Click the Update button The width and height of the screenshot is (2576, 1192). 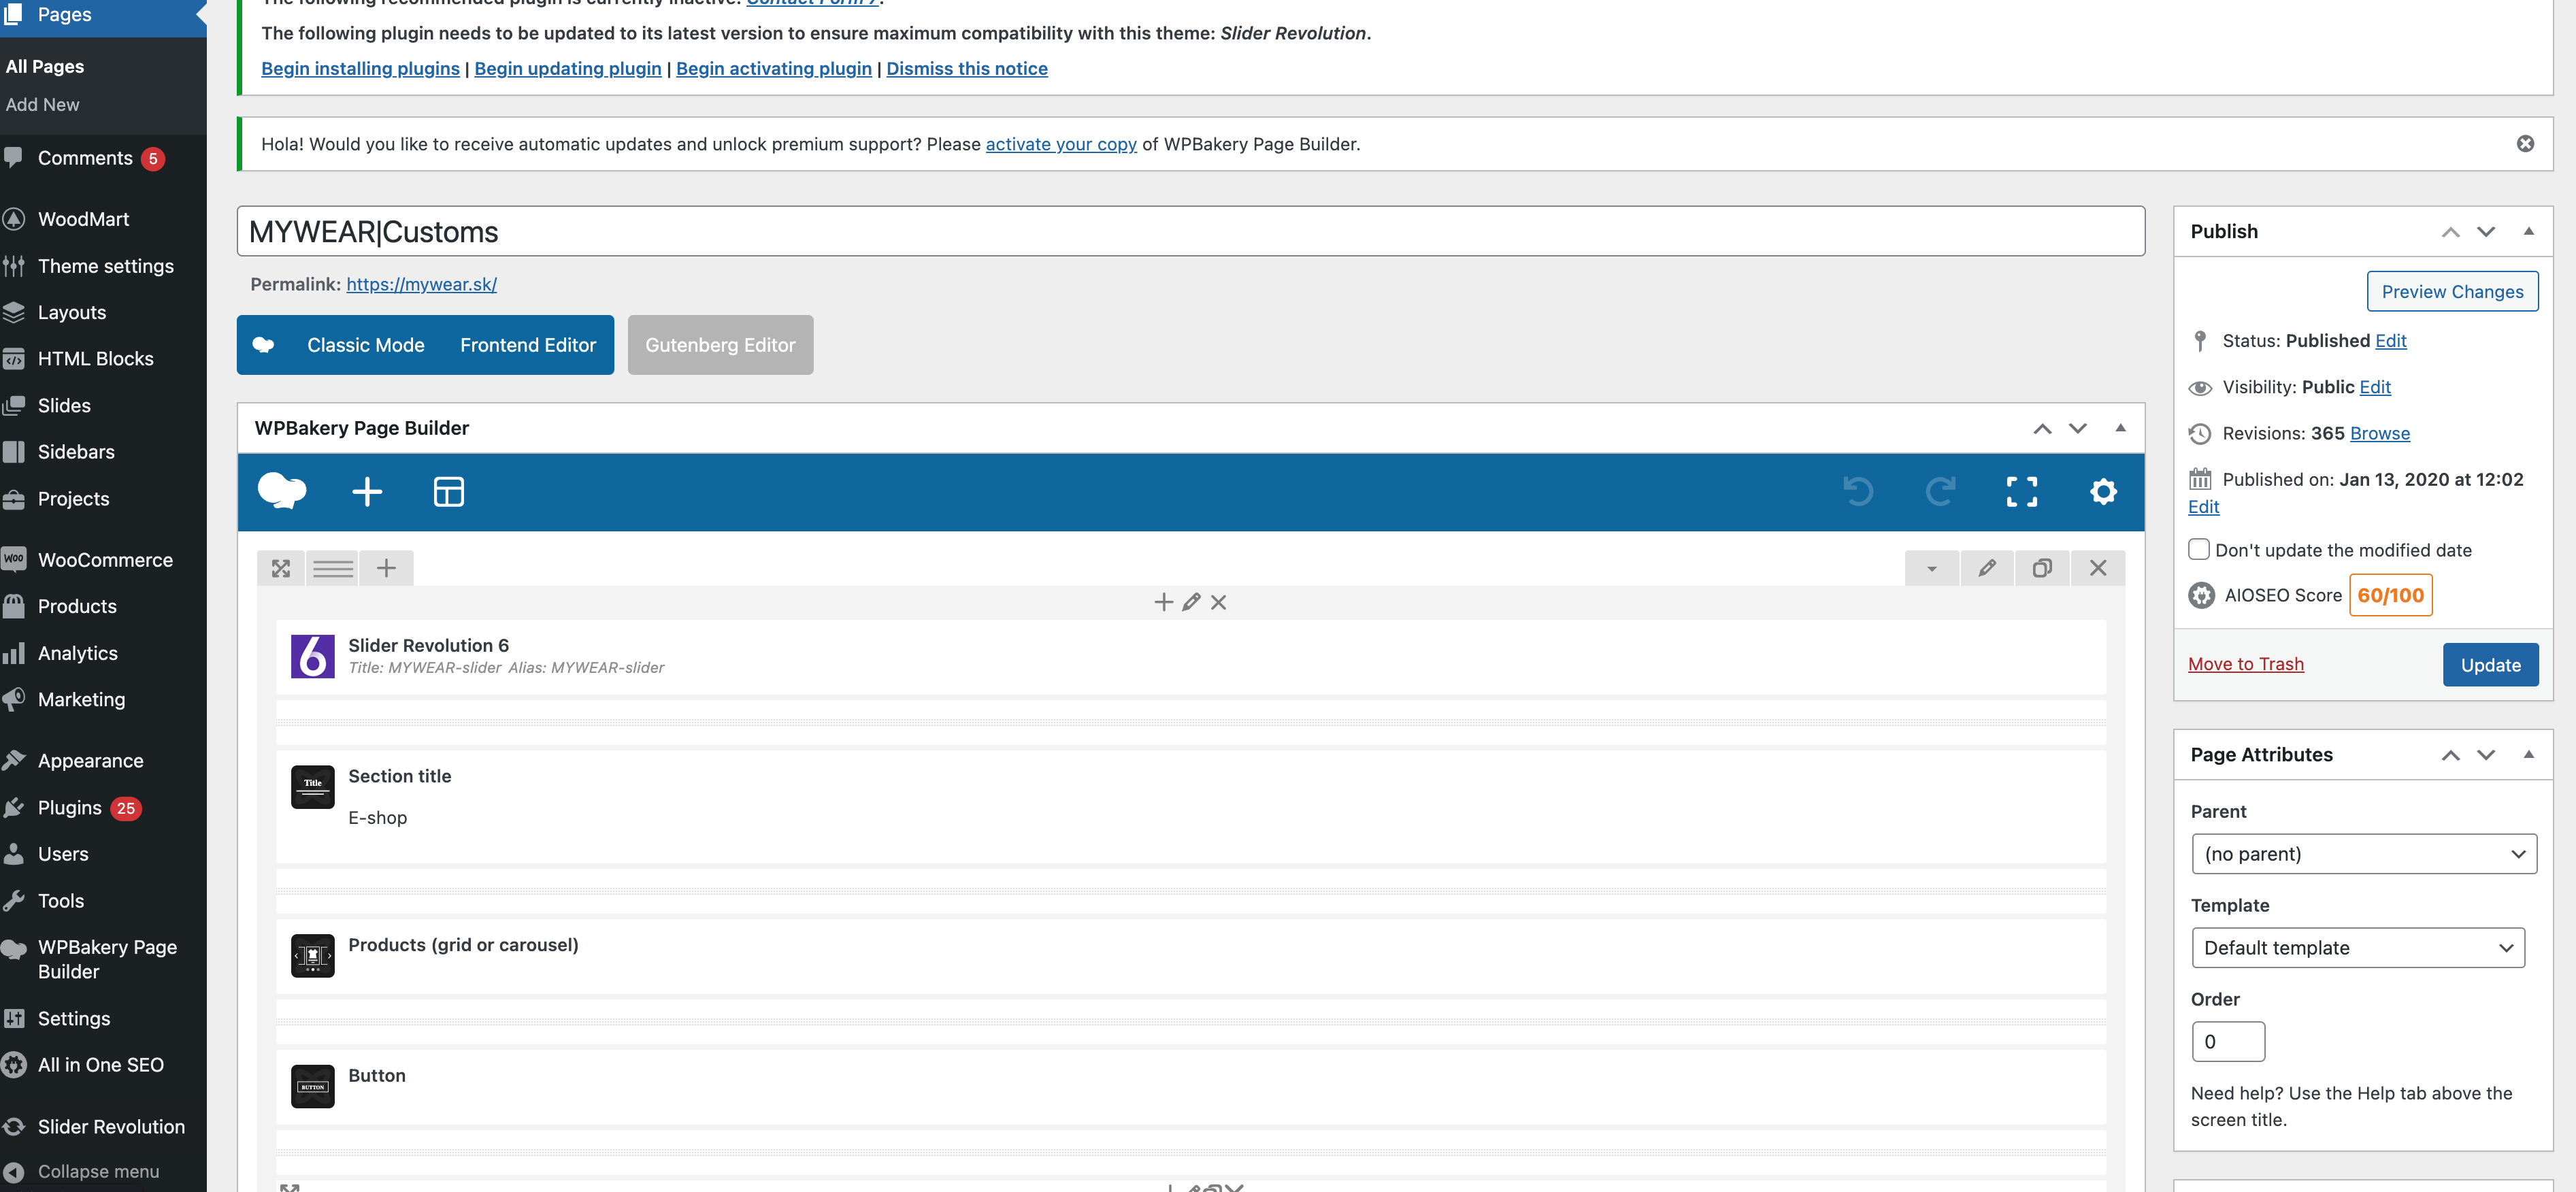2489,664
